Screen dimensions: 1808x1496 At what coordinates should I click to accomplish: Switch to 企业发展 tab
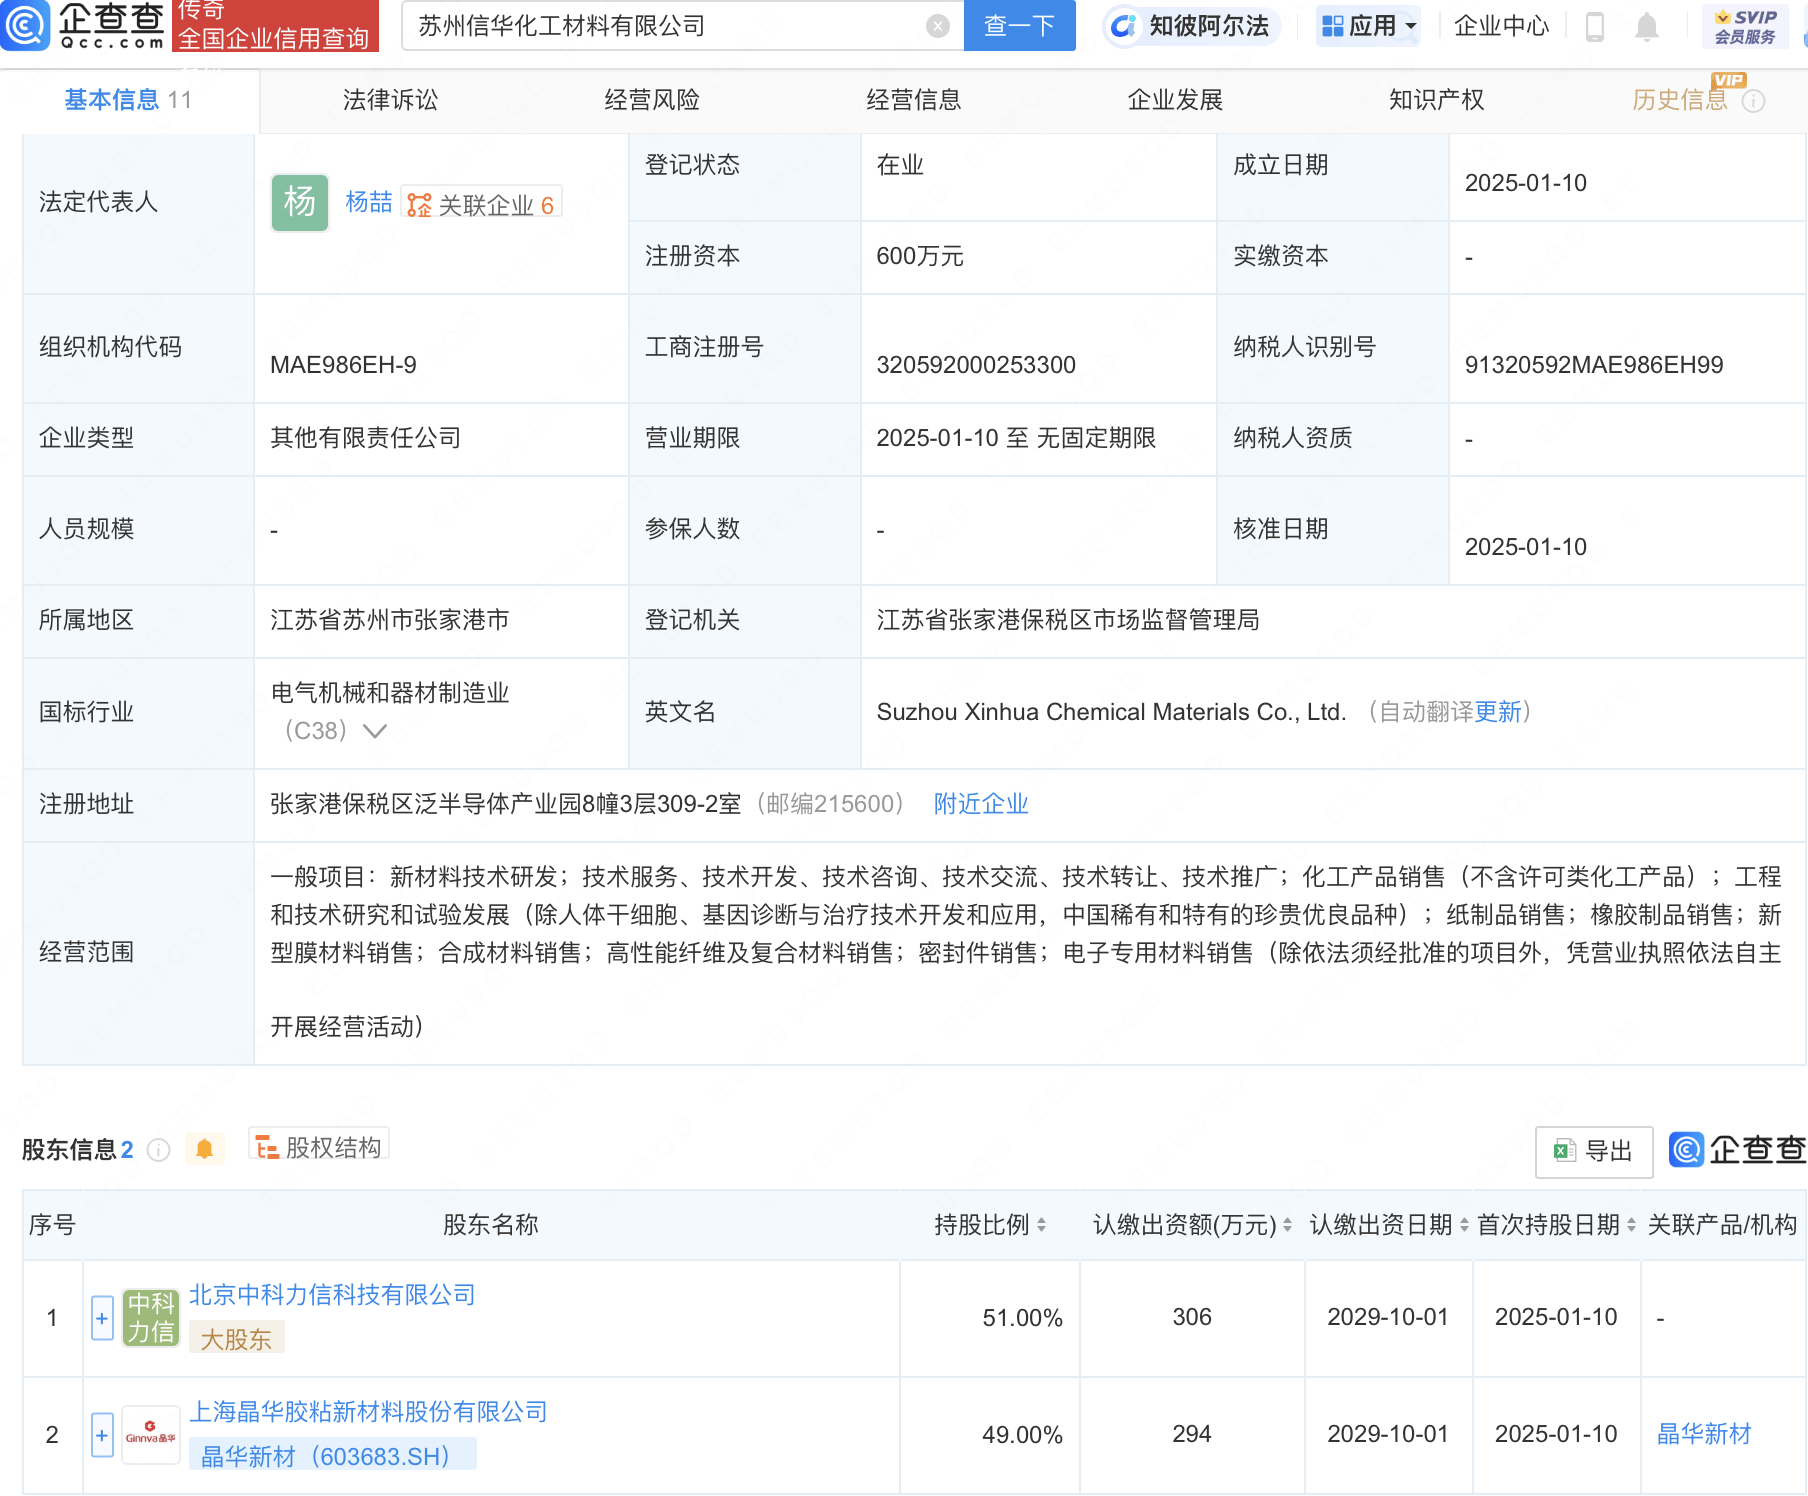(1175, 100)
